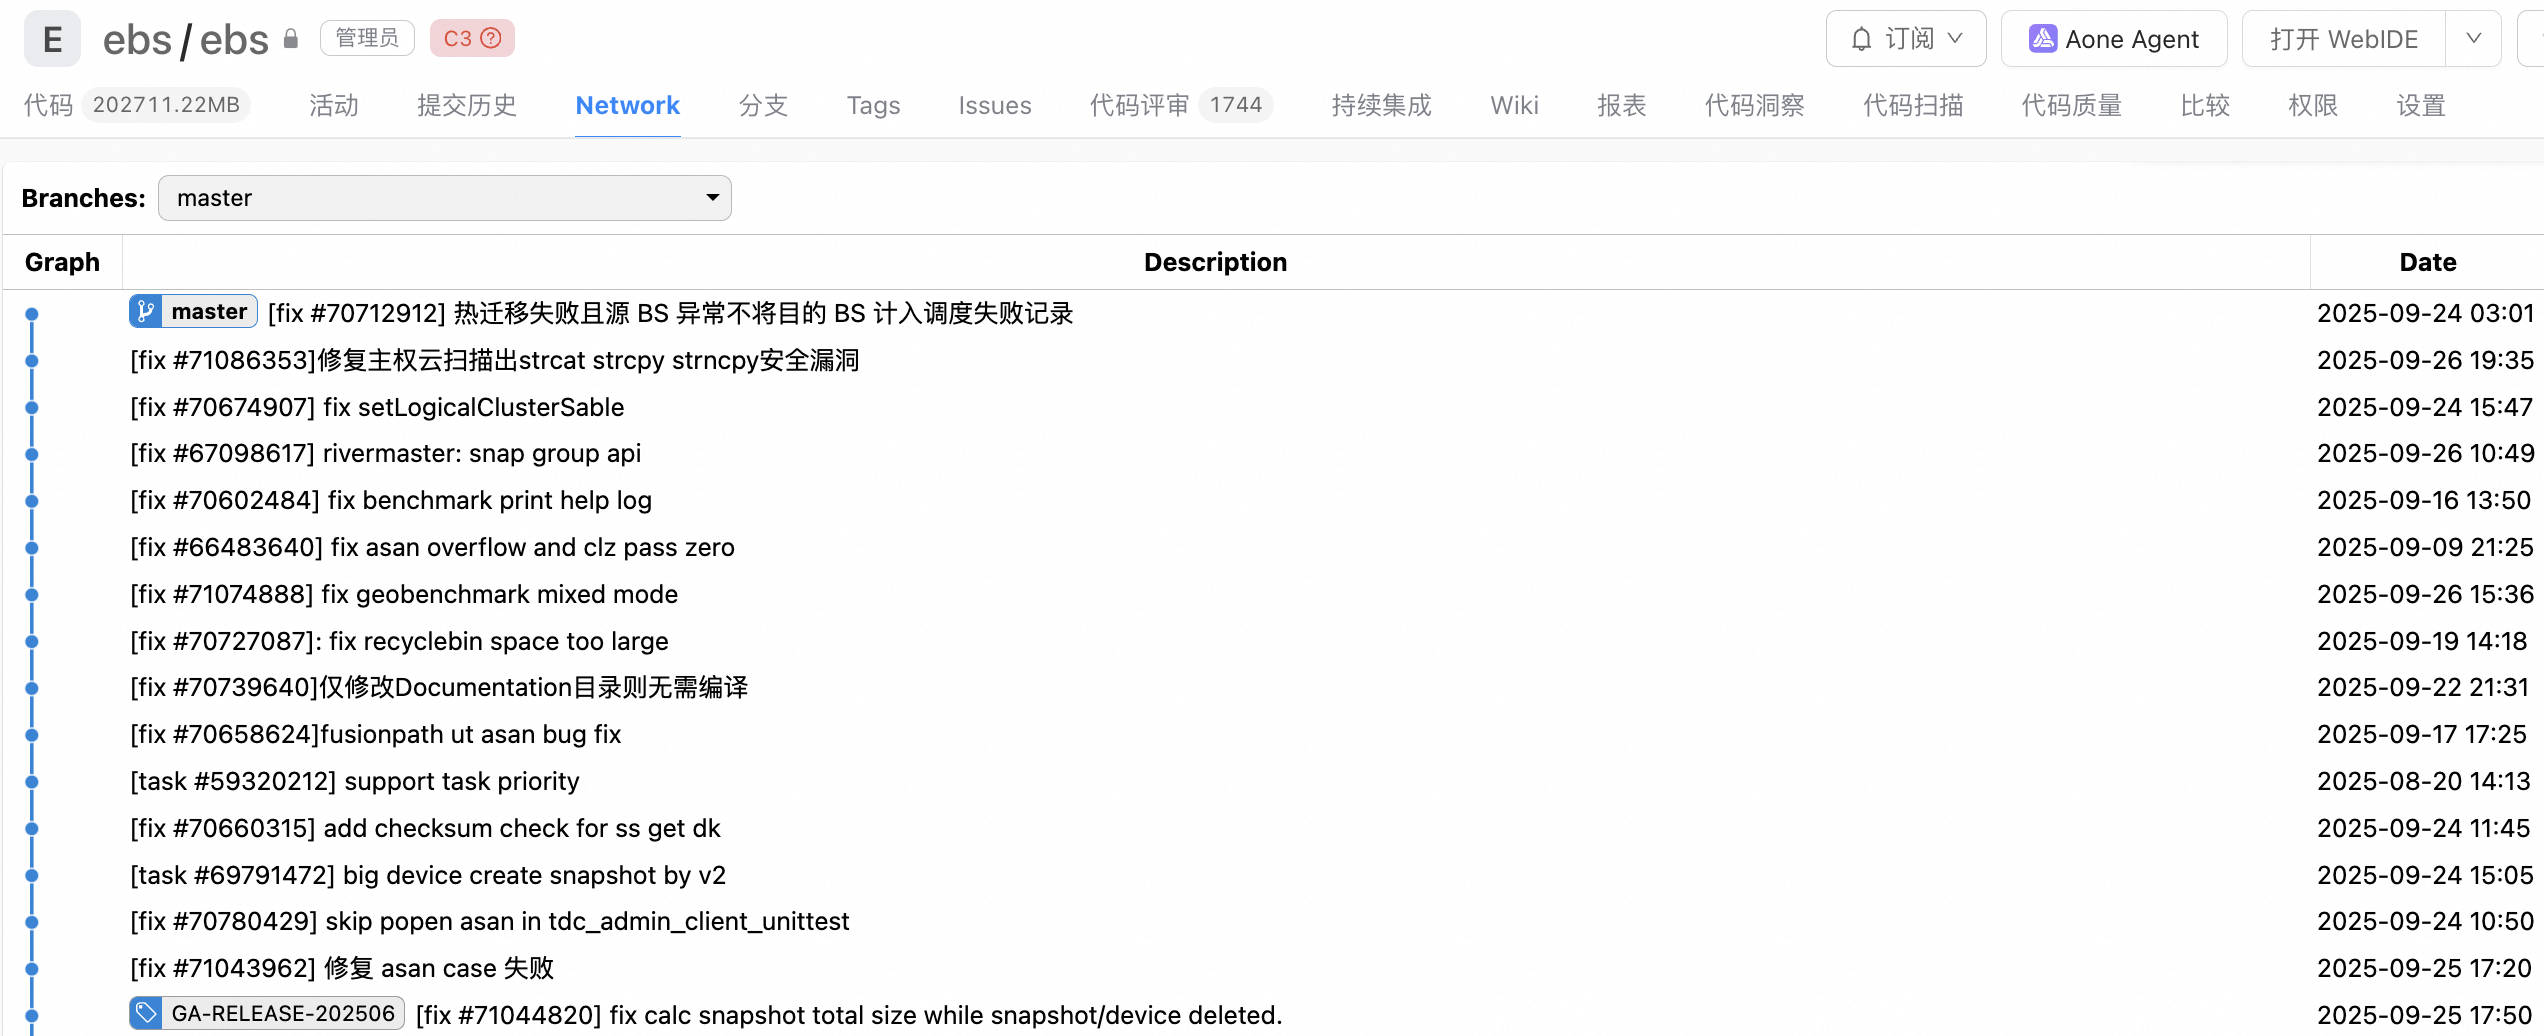Open the Issues tab
Viewport: 2544px width, 1036px height.
tap(995, 105)
